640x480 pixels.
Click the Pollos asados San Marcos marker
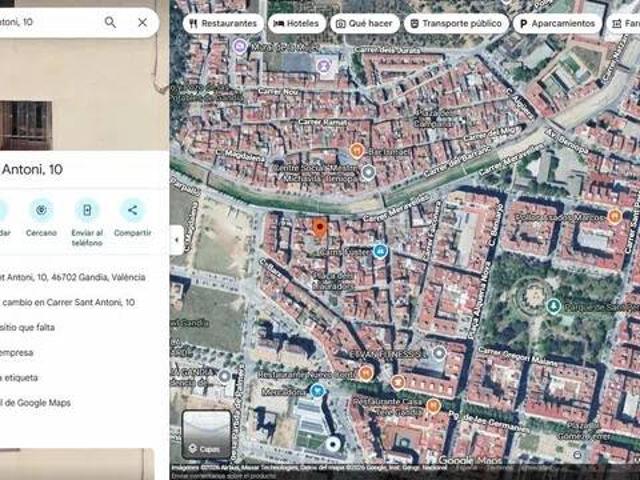tap(614, 216)
